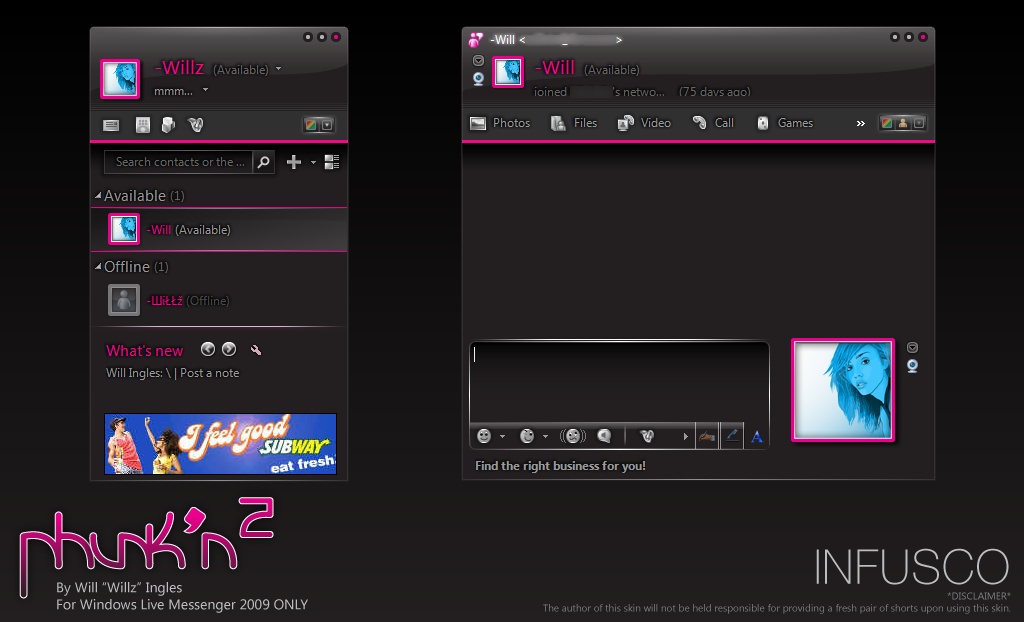Expand the small right arrow in message toolbar
This screenshot has width=1024, height=622.
click(x=685, y=436)
